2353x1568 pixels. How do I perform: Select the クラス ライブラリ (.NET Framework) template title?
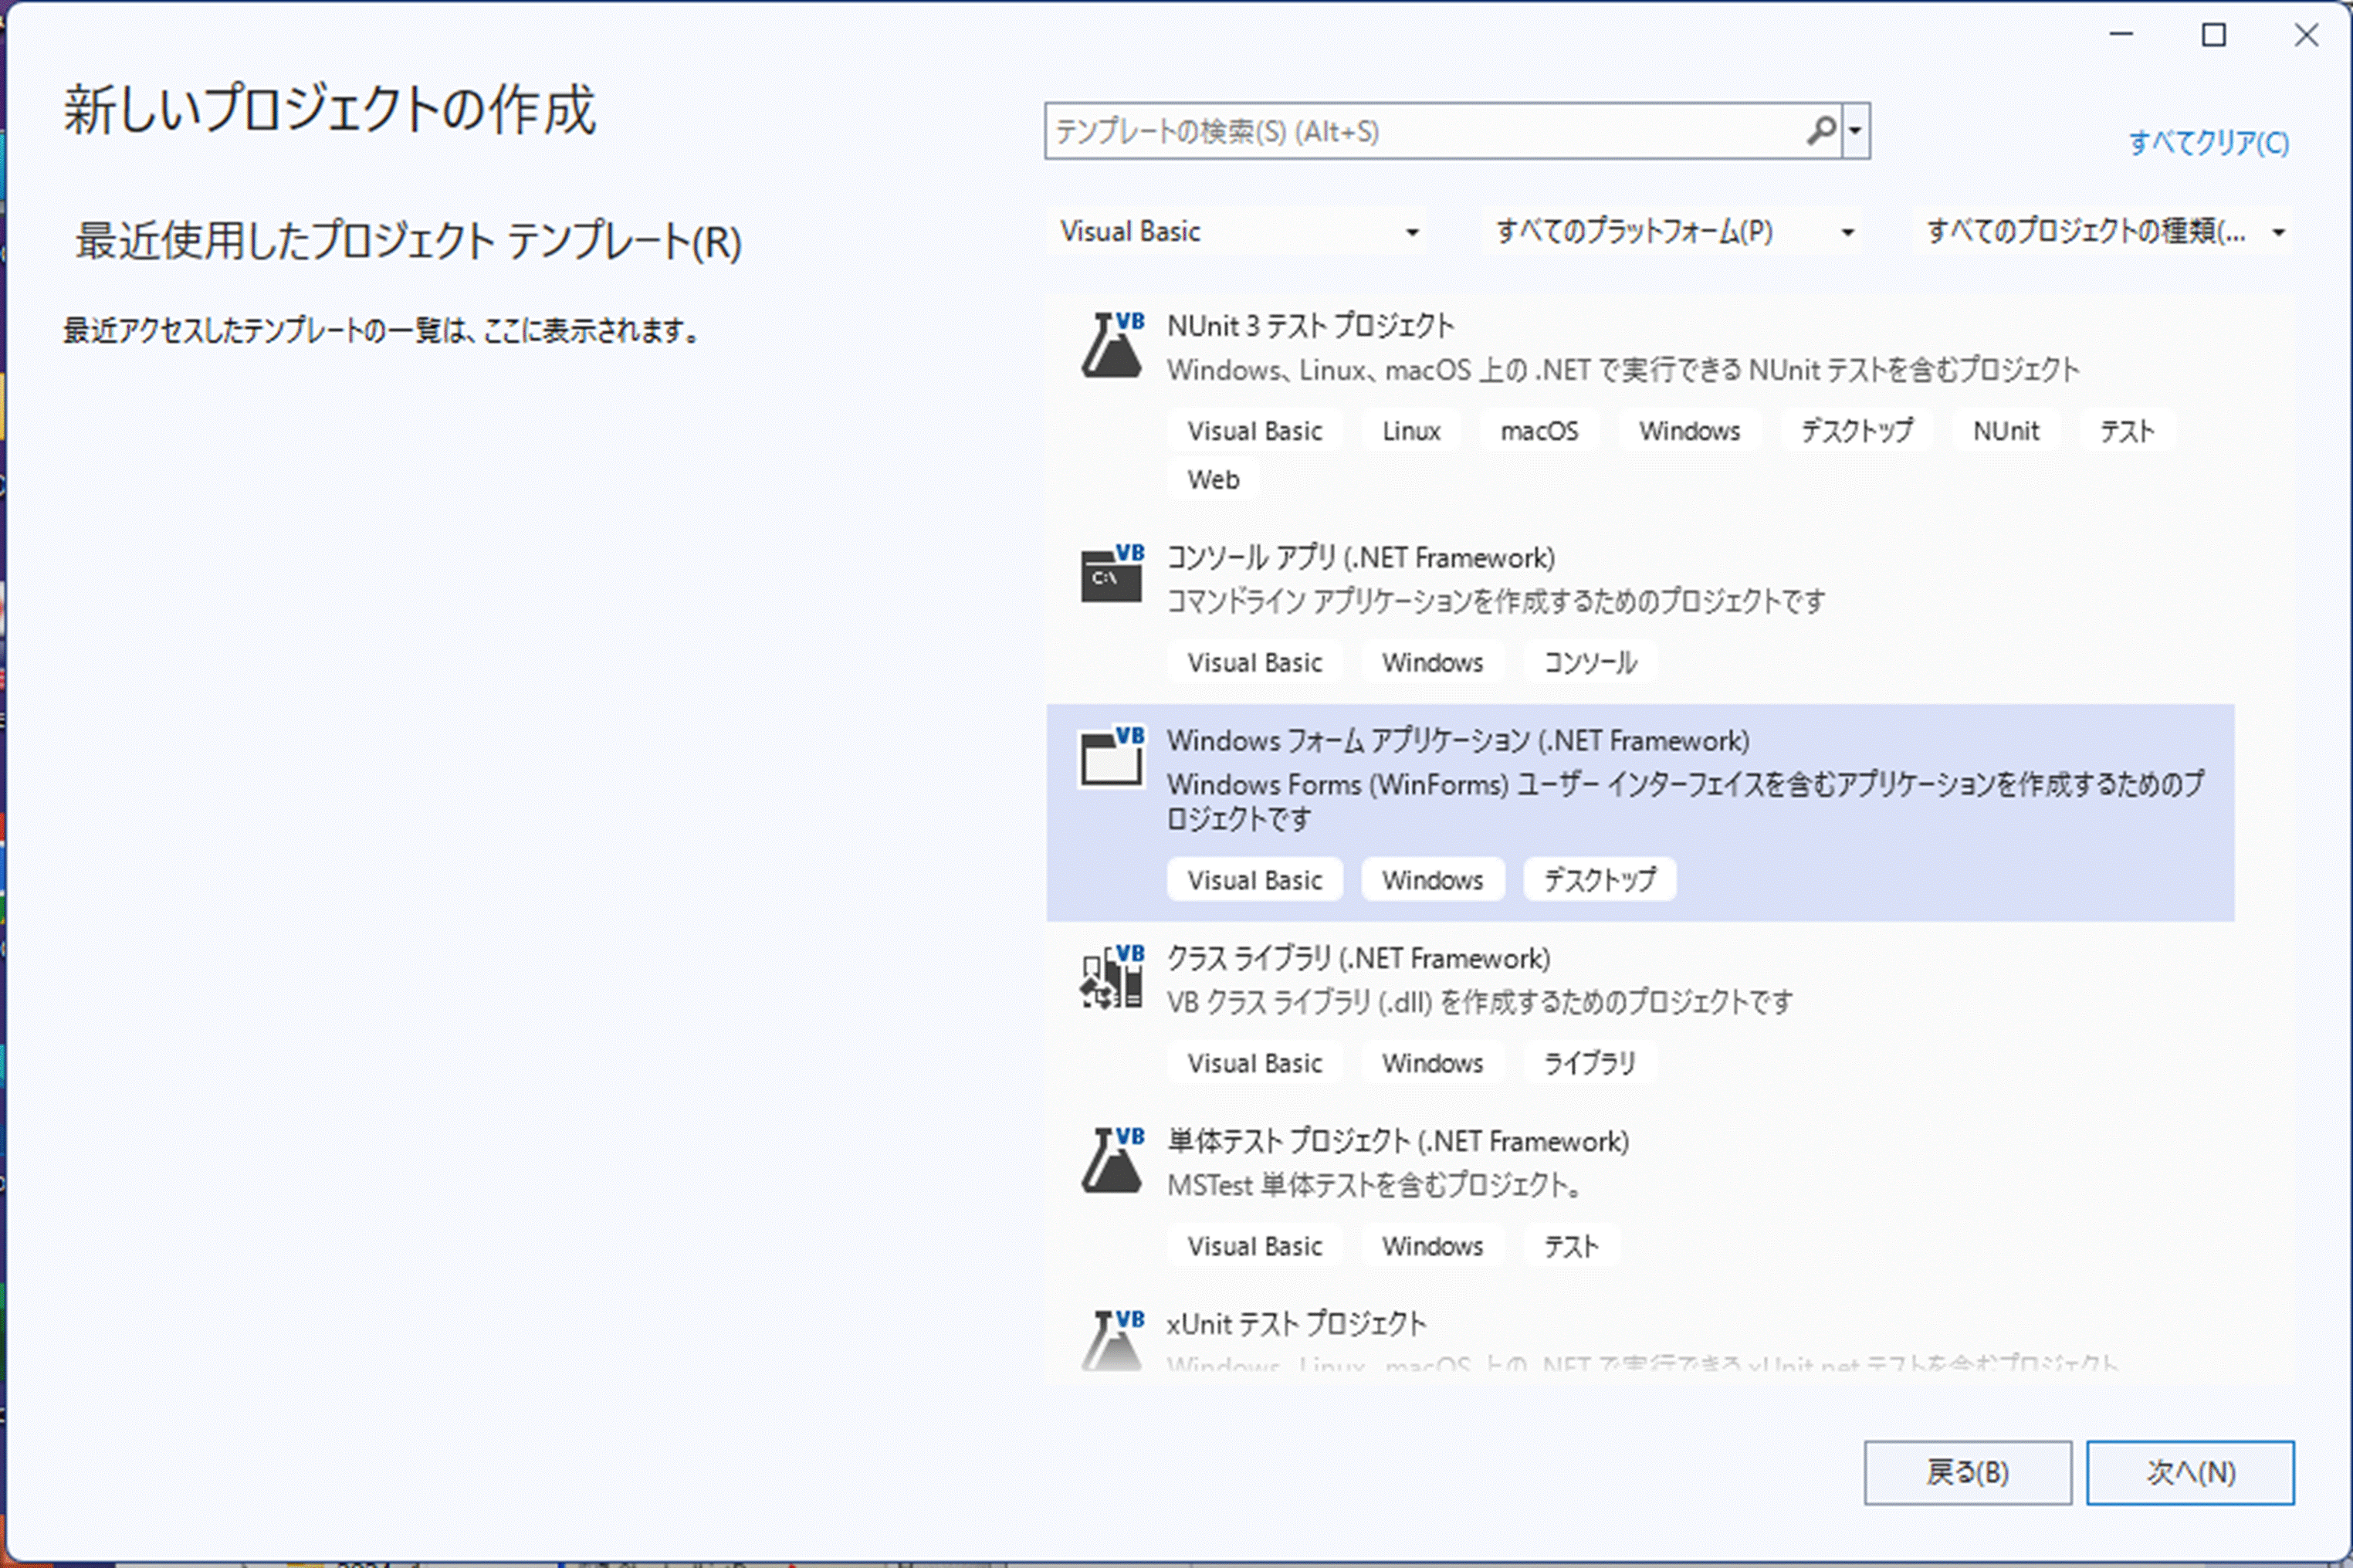click(1358, 958)
